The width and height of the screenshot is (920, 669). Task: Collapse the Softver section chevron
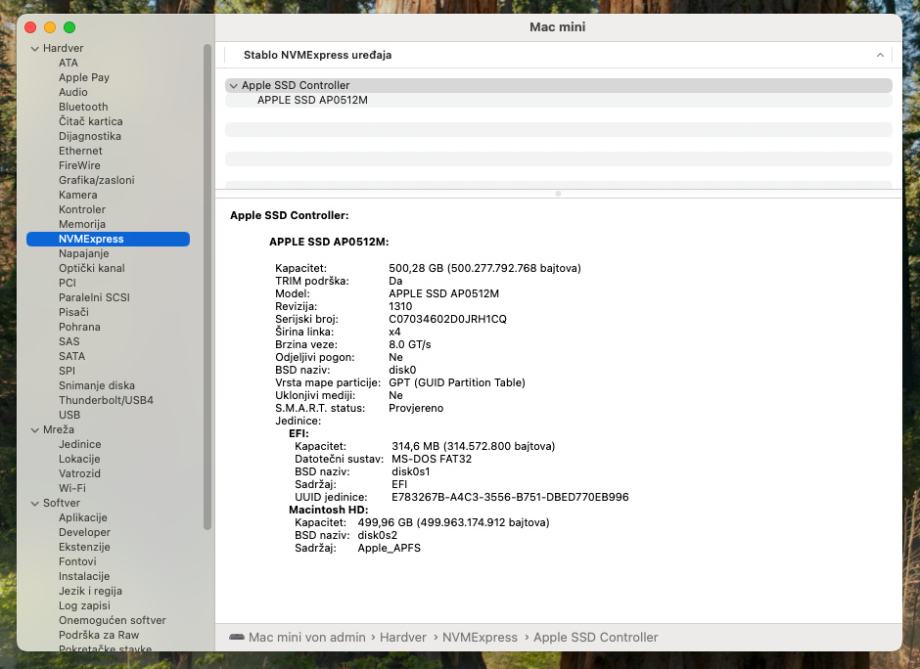(x=35, y=504)
